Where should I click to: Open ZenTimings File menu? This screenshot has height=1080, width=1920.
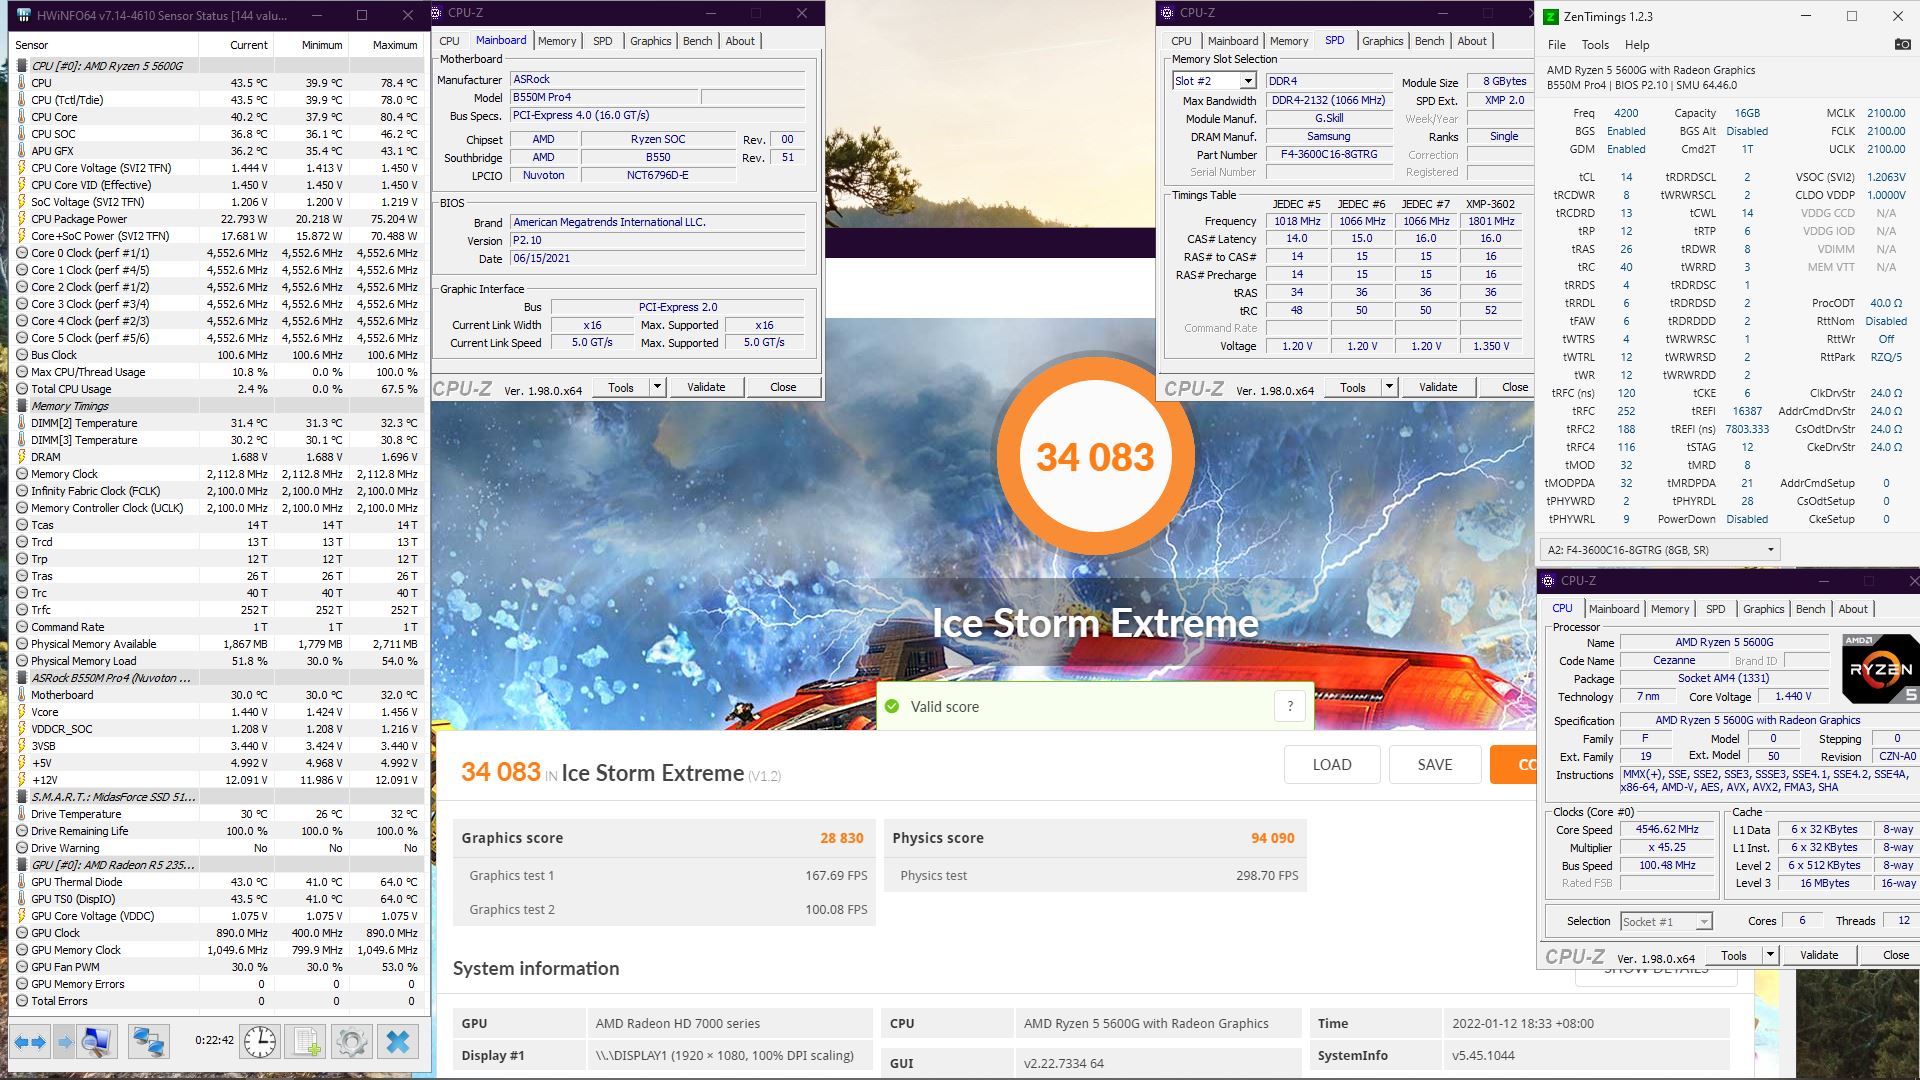[x=1556, y=45]
